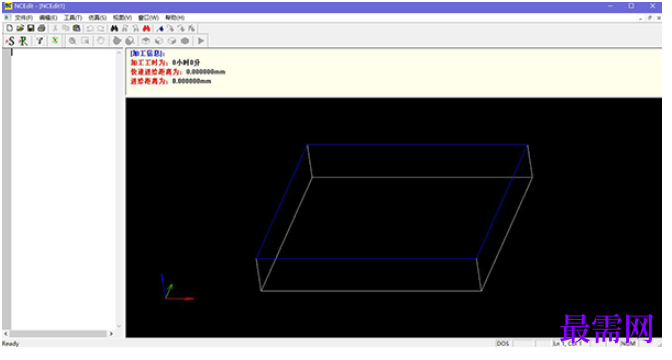Click the black binoculars find icon

pos(114,28)
